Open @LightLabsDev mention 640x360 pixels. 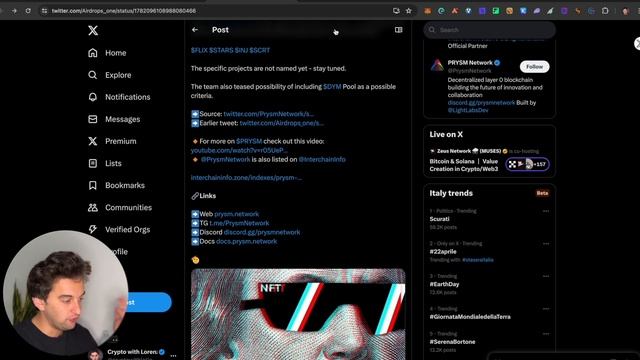coord(468,110)
